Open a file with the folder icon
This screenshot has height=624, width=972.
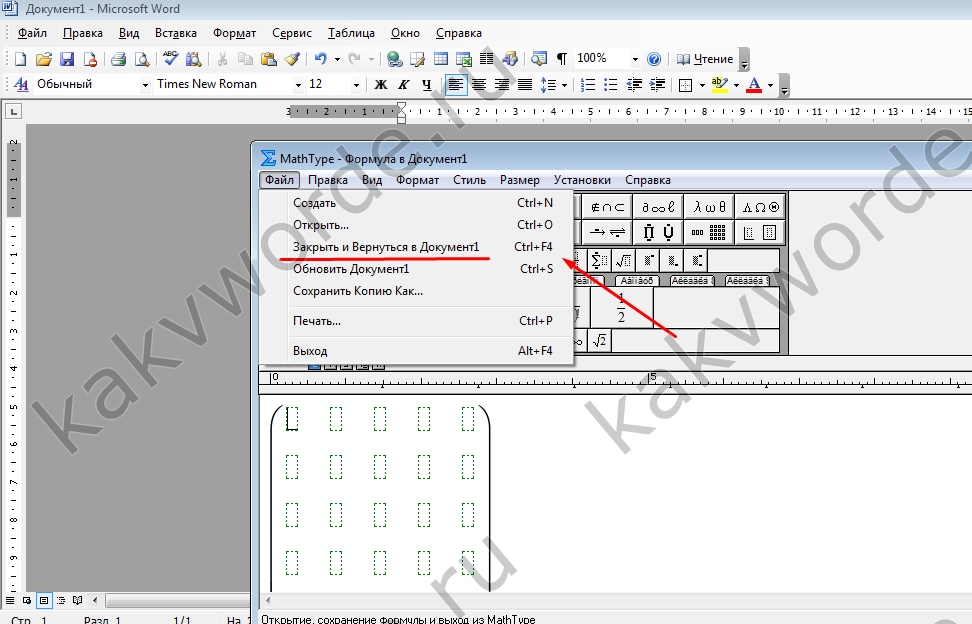pos(43,59)
